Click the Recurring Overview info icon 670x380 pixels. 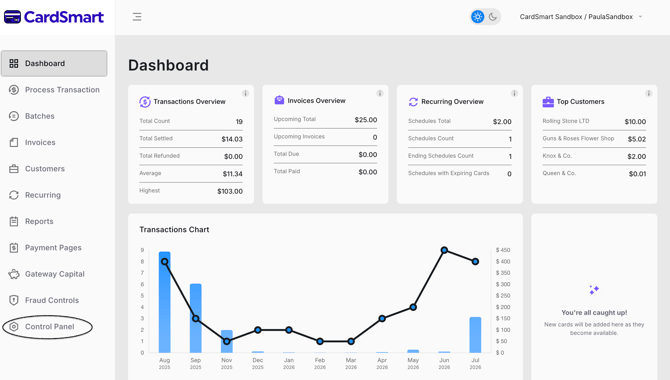point(514,93)
